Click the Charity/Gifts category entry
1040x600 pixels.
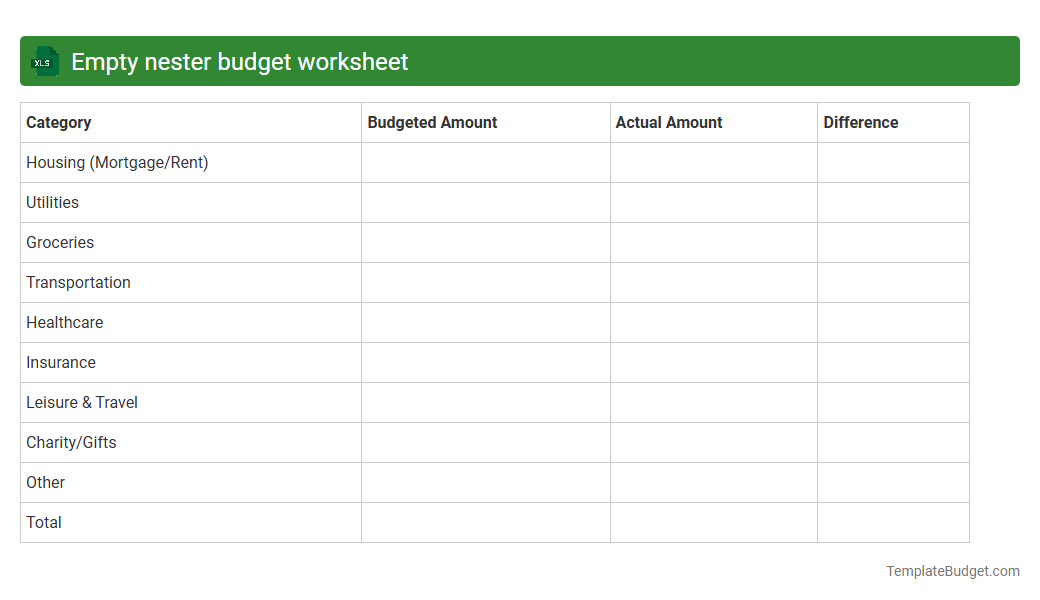(70, 442)
